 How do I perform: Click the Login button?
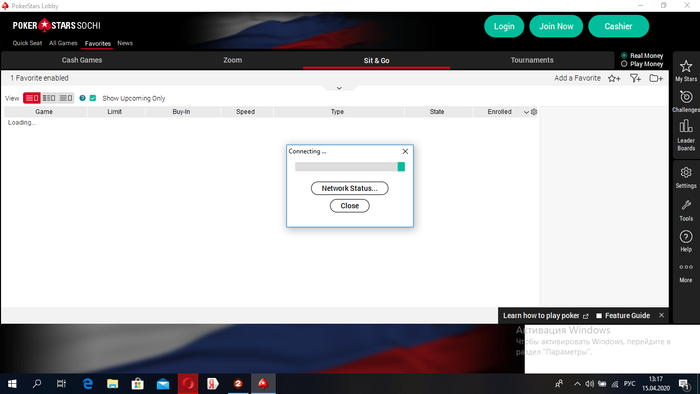[x=504, y=26]
